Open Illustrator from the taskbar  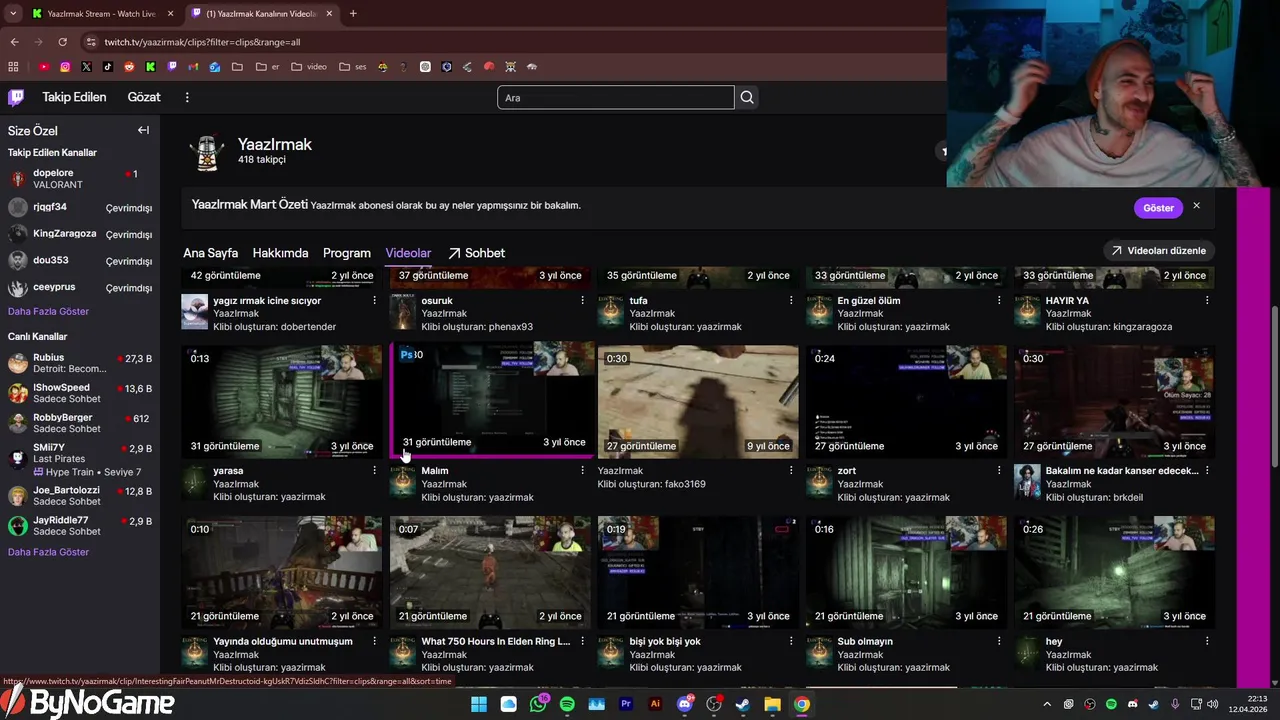tap(655, 704)
